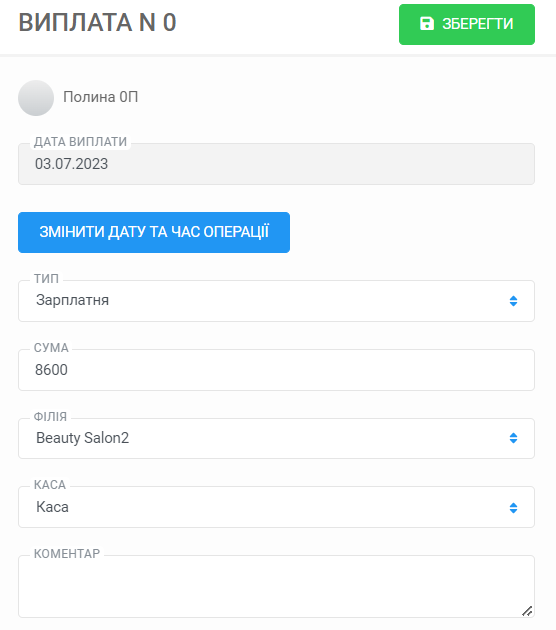Image resolution: width=556 pixels, height=630 pixels.
Task: Click the Сума field containing 8600
Action: pyautogui.click(x=276, y=370)
